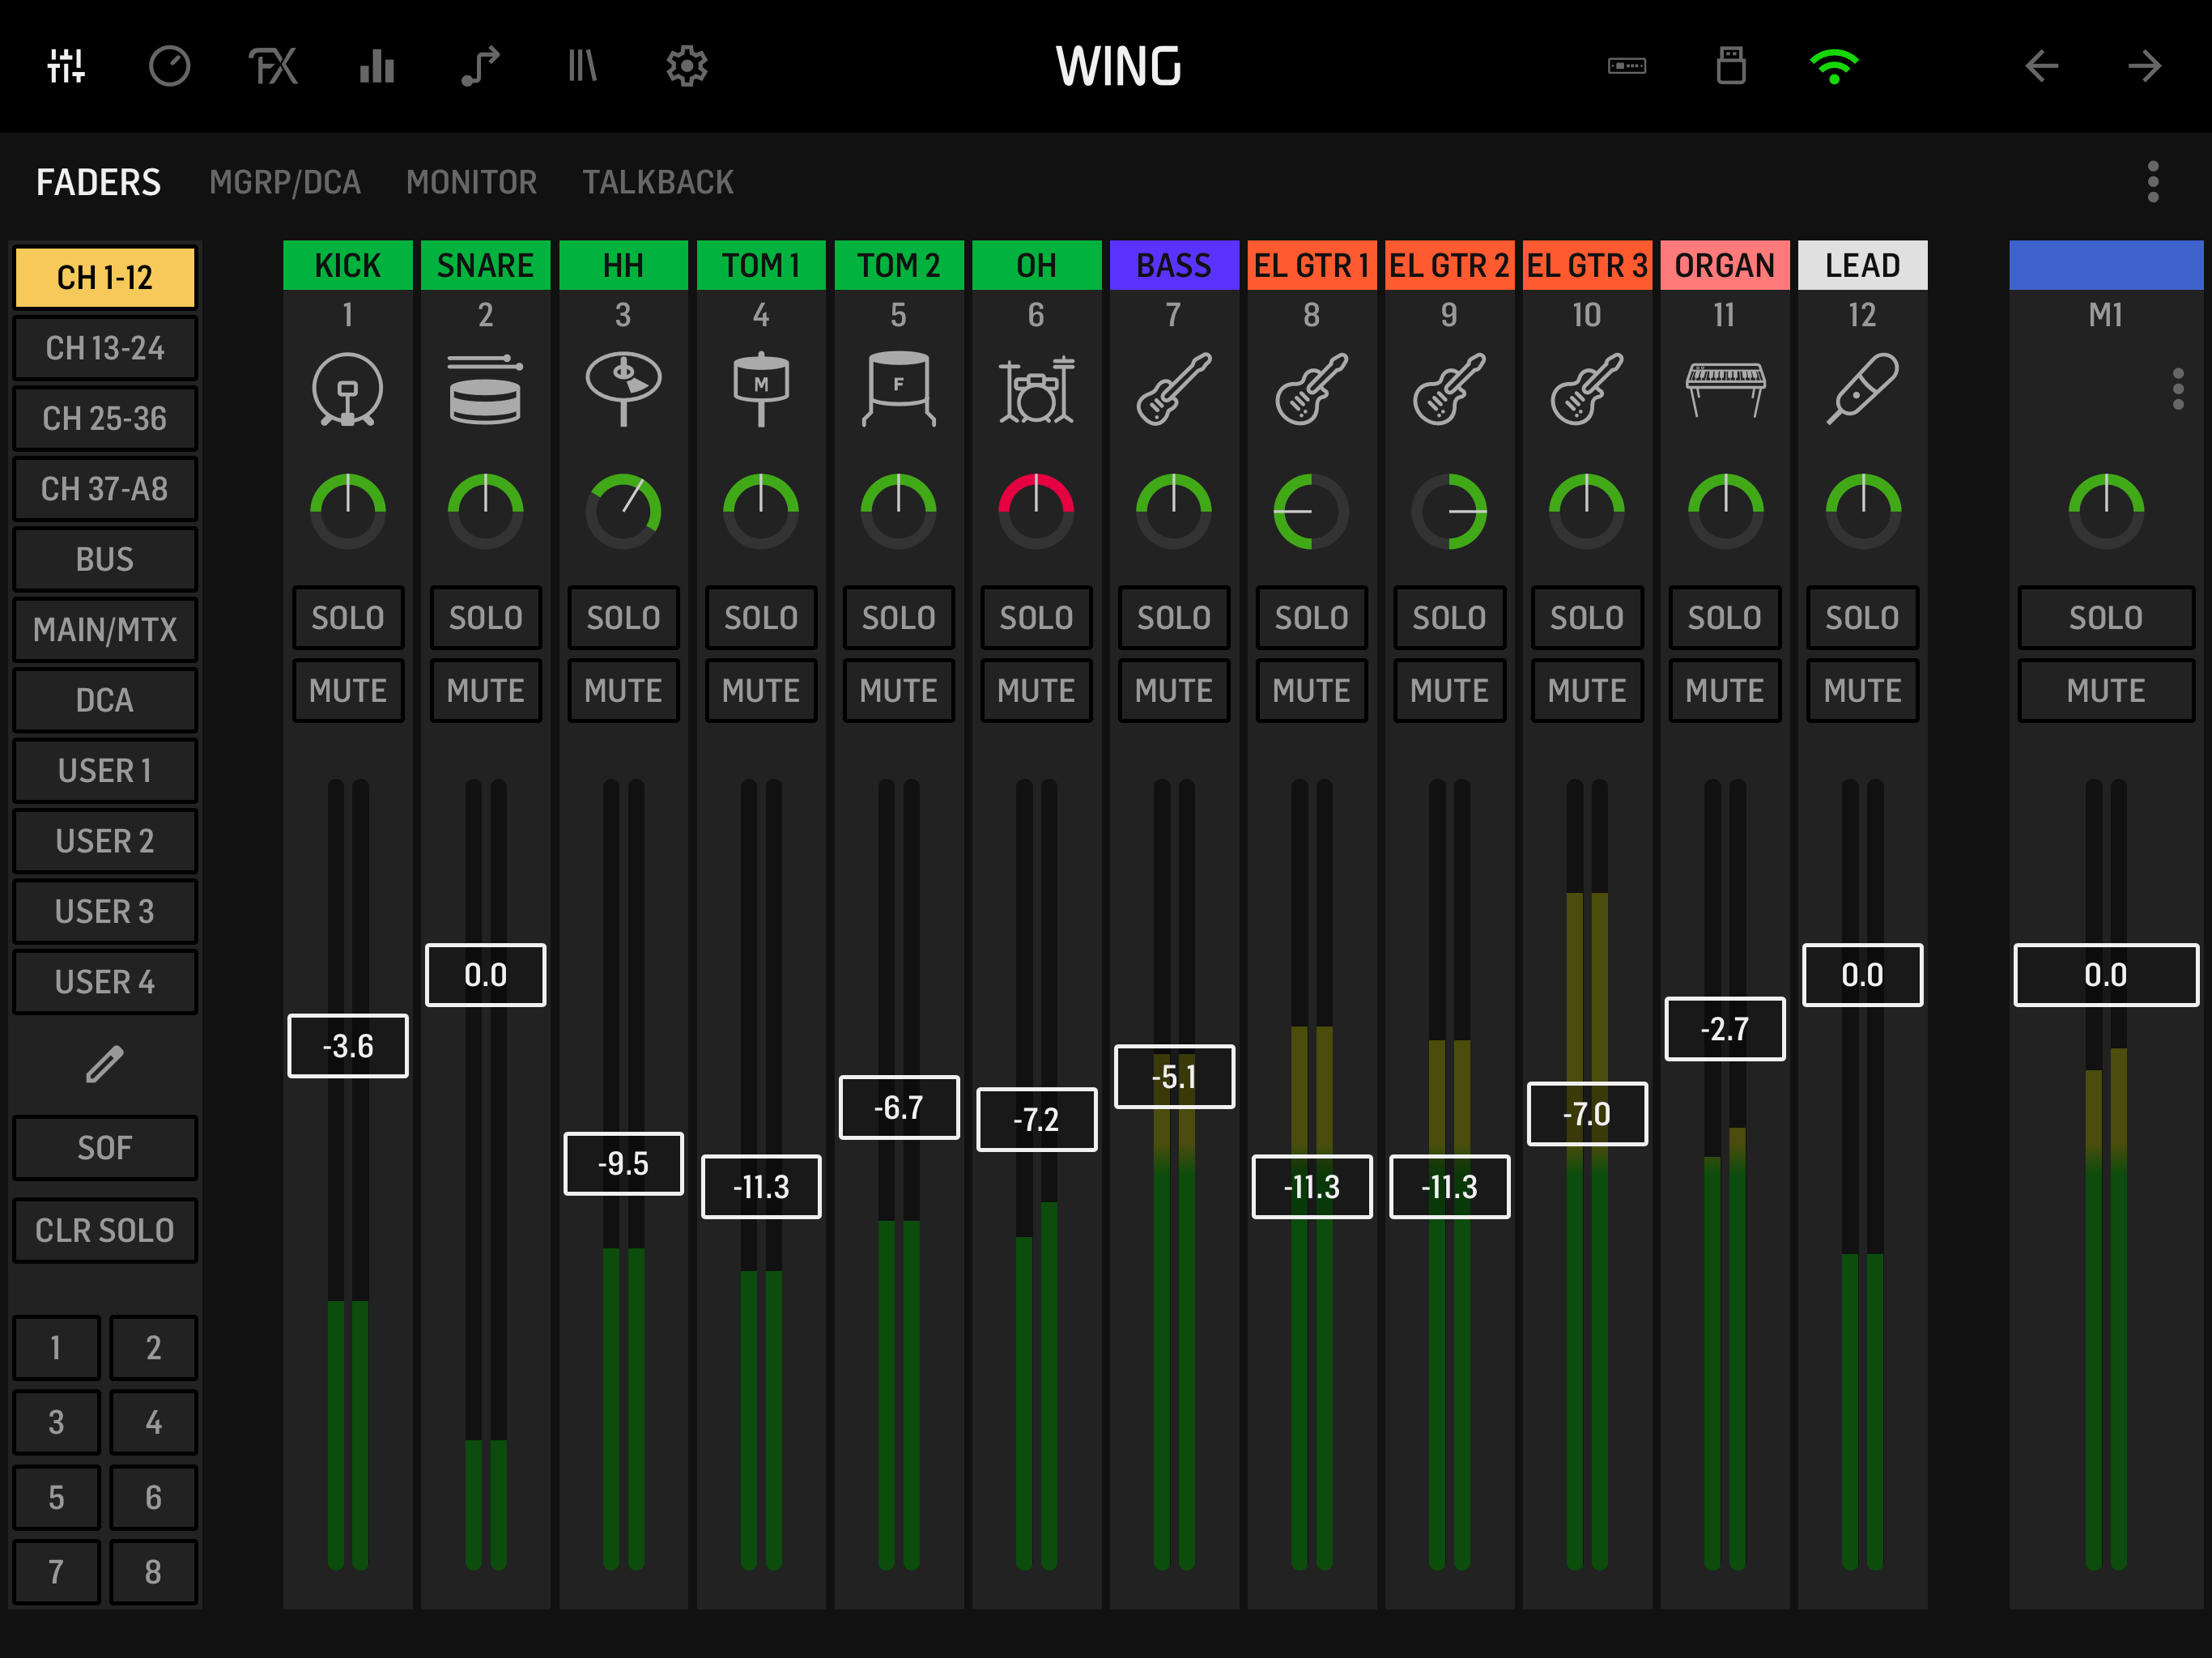Click sidebar number button 3
The image size is (2212, 1658).
(x=56, y=1422)
